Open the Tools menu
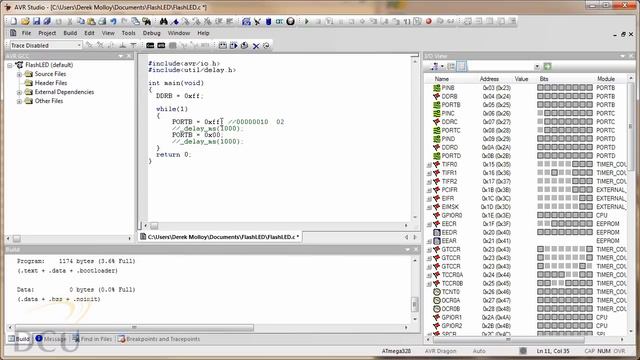The image size is (640, 360). (x=128, y=33)
